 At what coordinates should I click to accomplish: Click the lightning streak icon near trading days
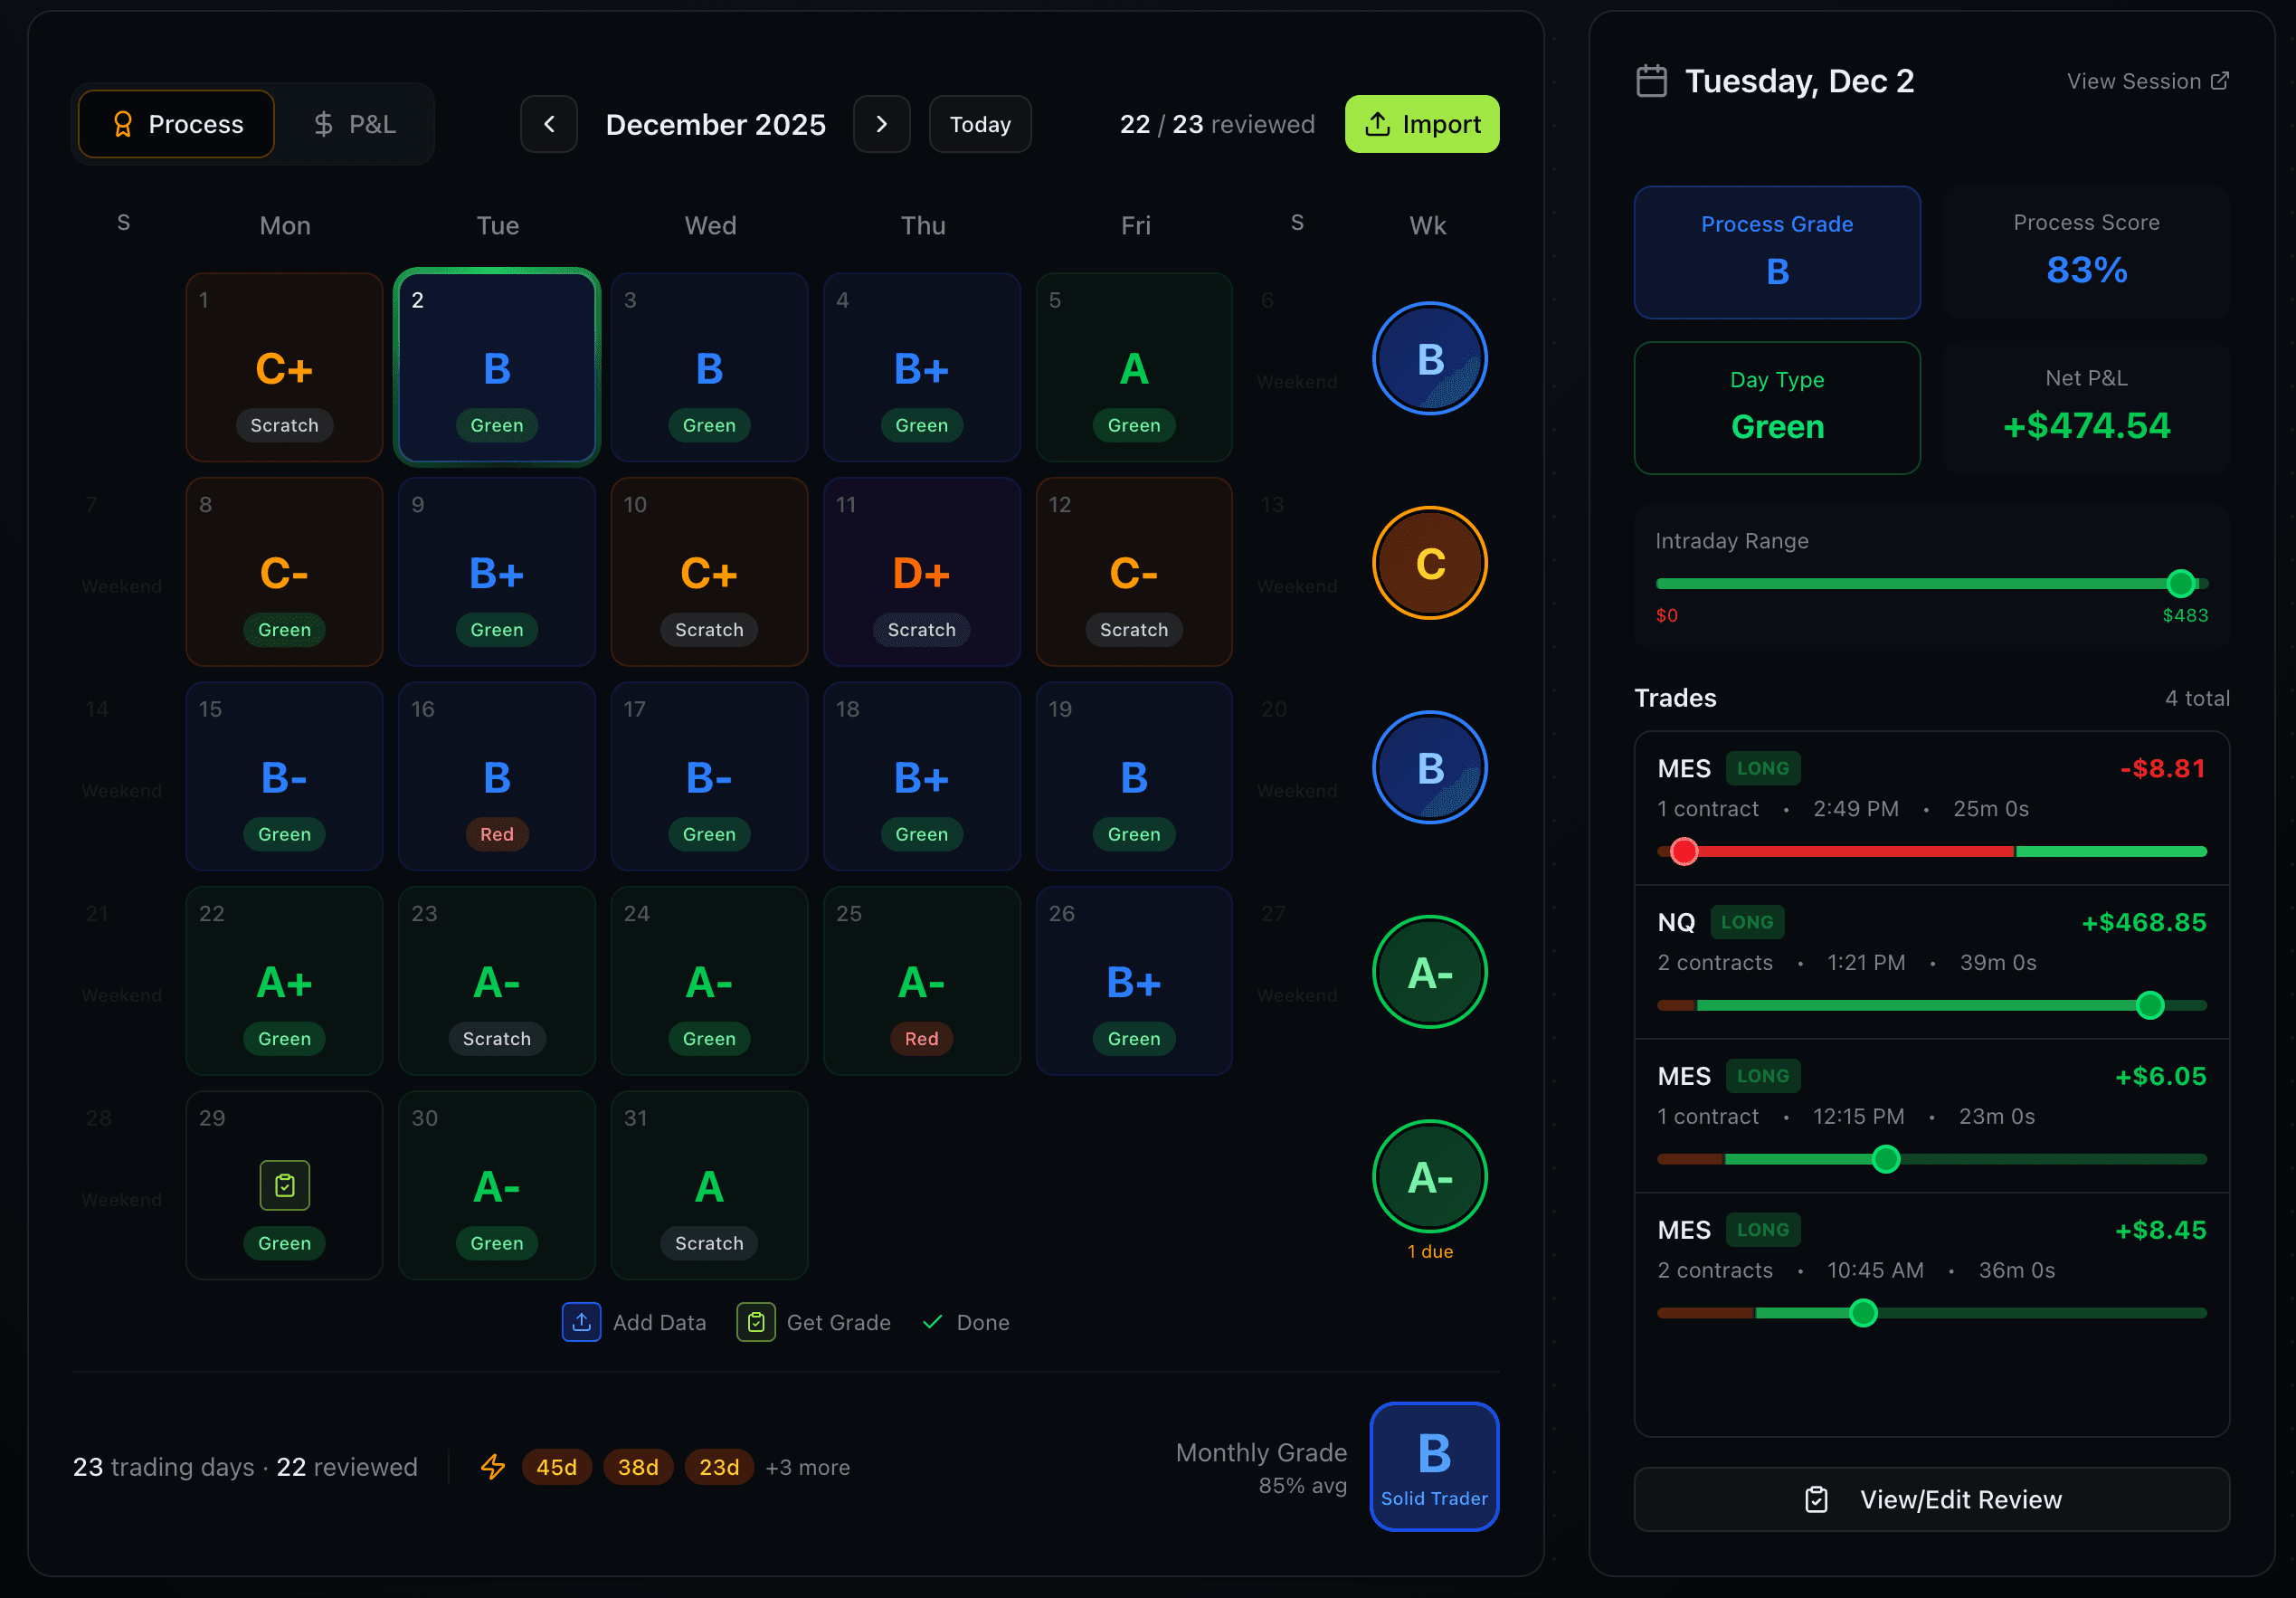(493, 1466)
